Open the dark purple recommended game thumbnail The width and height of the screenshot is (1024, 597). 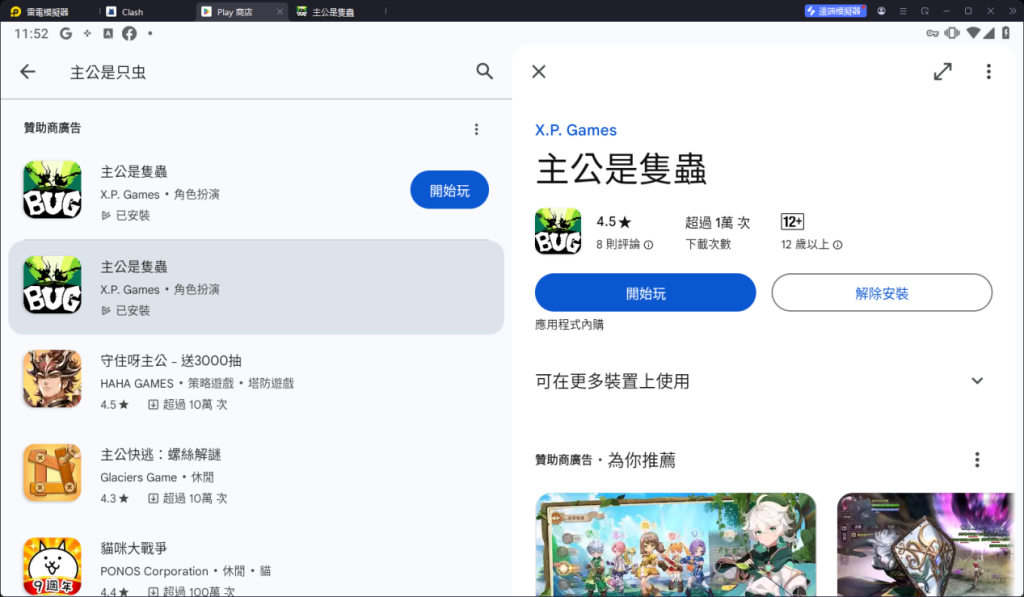click(926, 545)
